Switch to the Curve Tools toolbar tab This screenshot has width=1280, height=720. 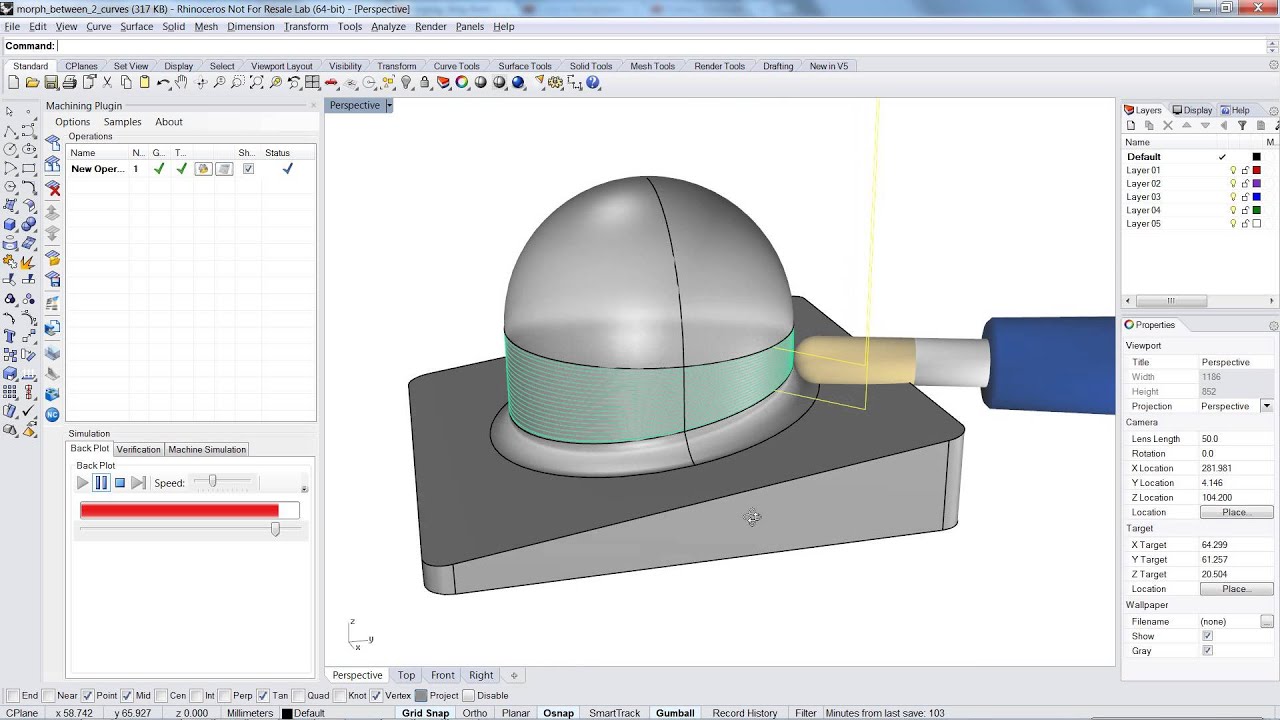click(456, 66)
